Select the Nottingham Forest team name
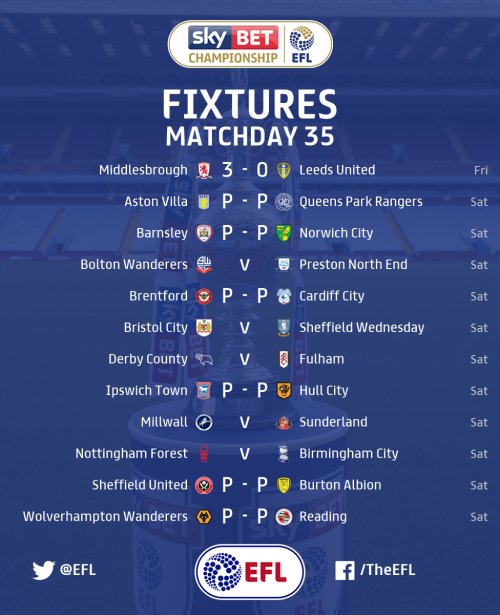 [131, 453]
